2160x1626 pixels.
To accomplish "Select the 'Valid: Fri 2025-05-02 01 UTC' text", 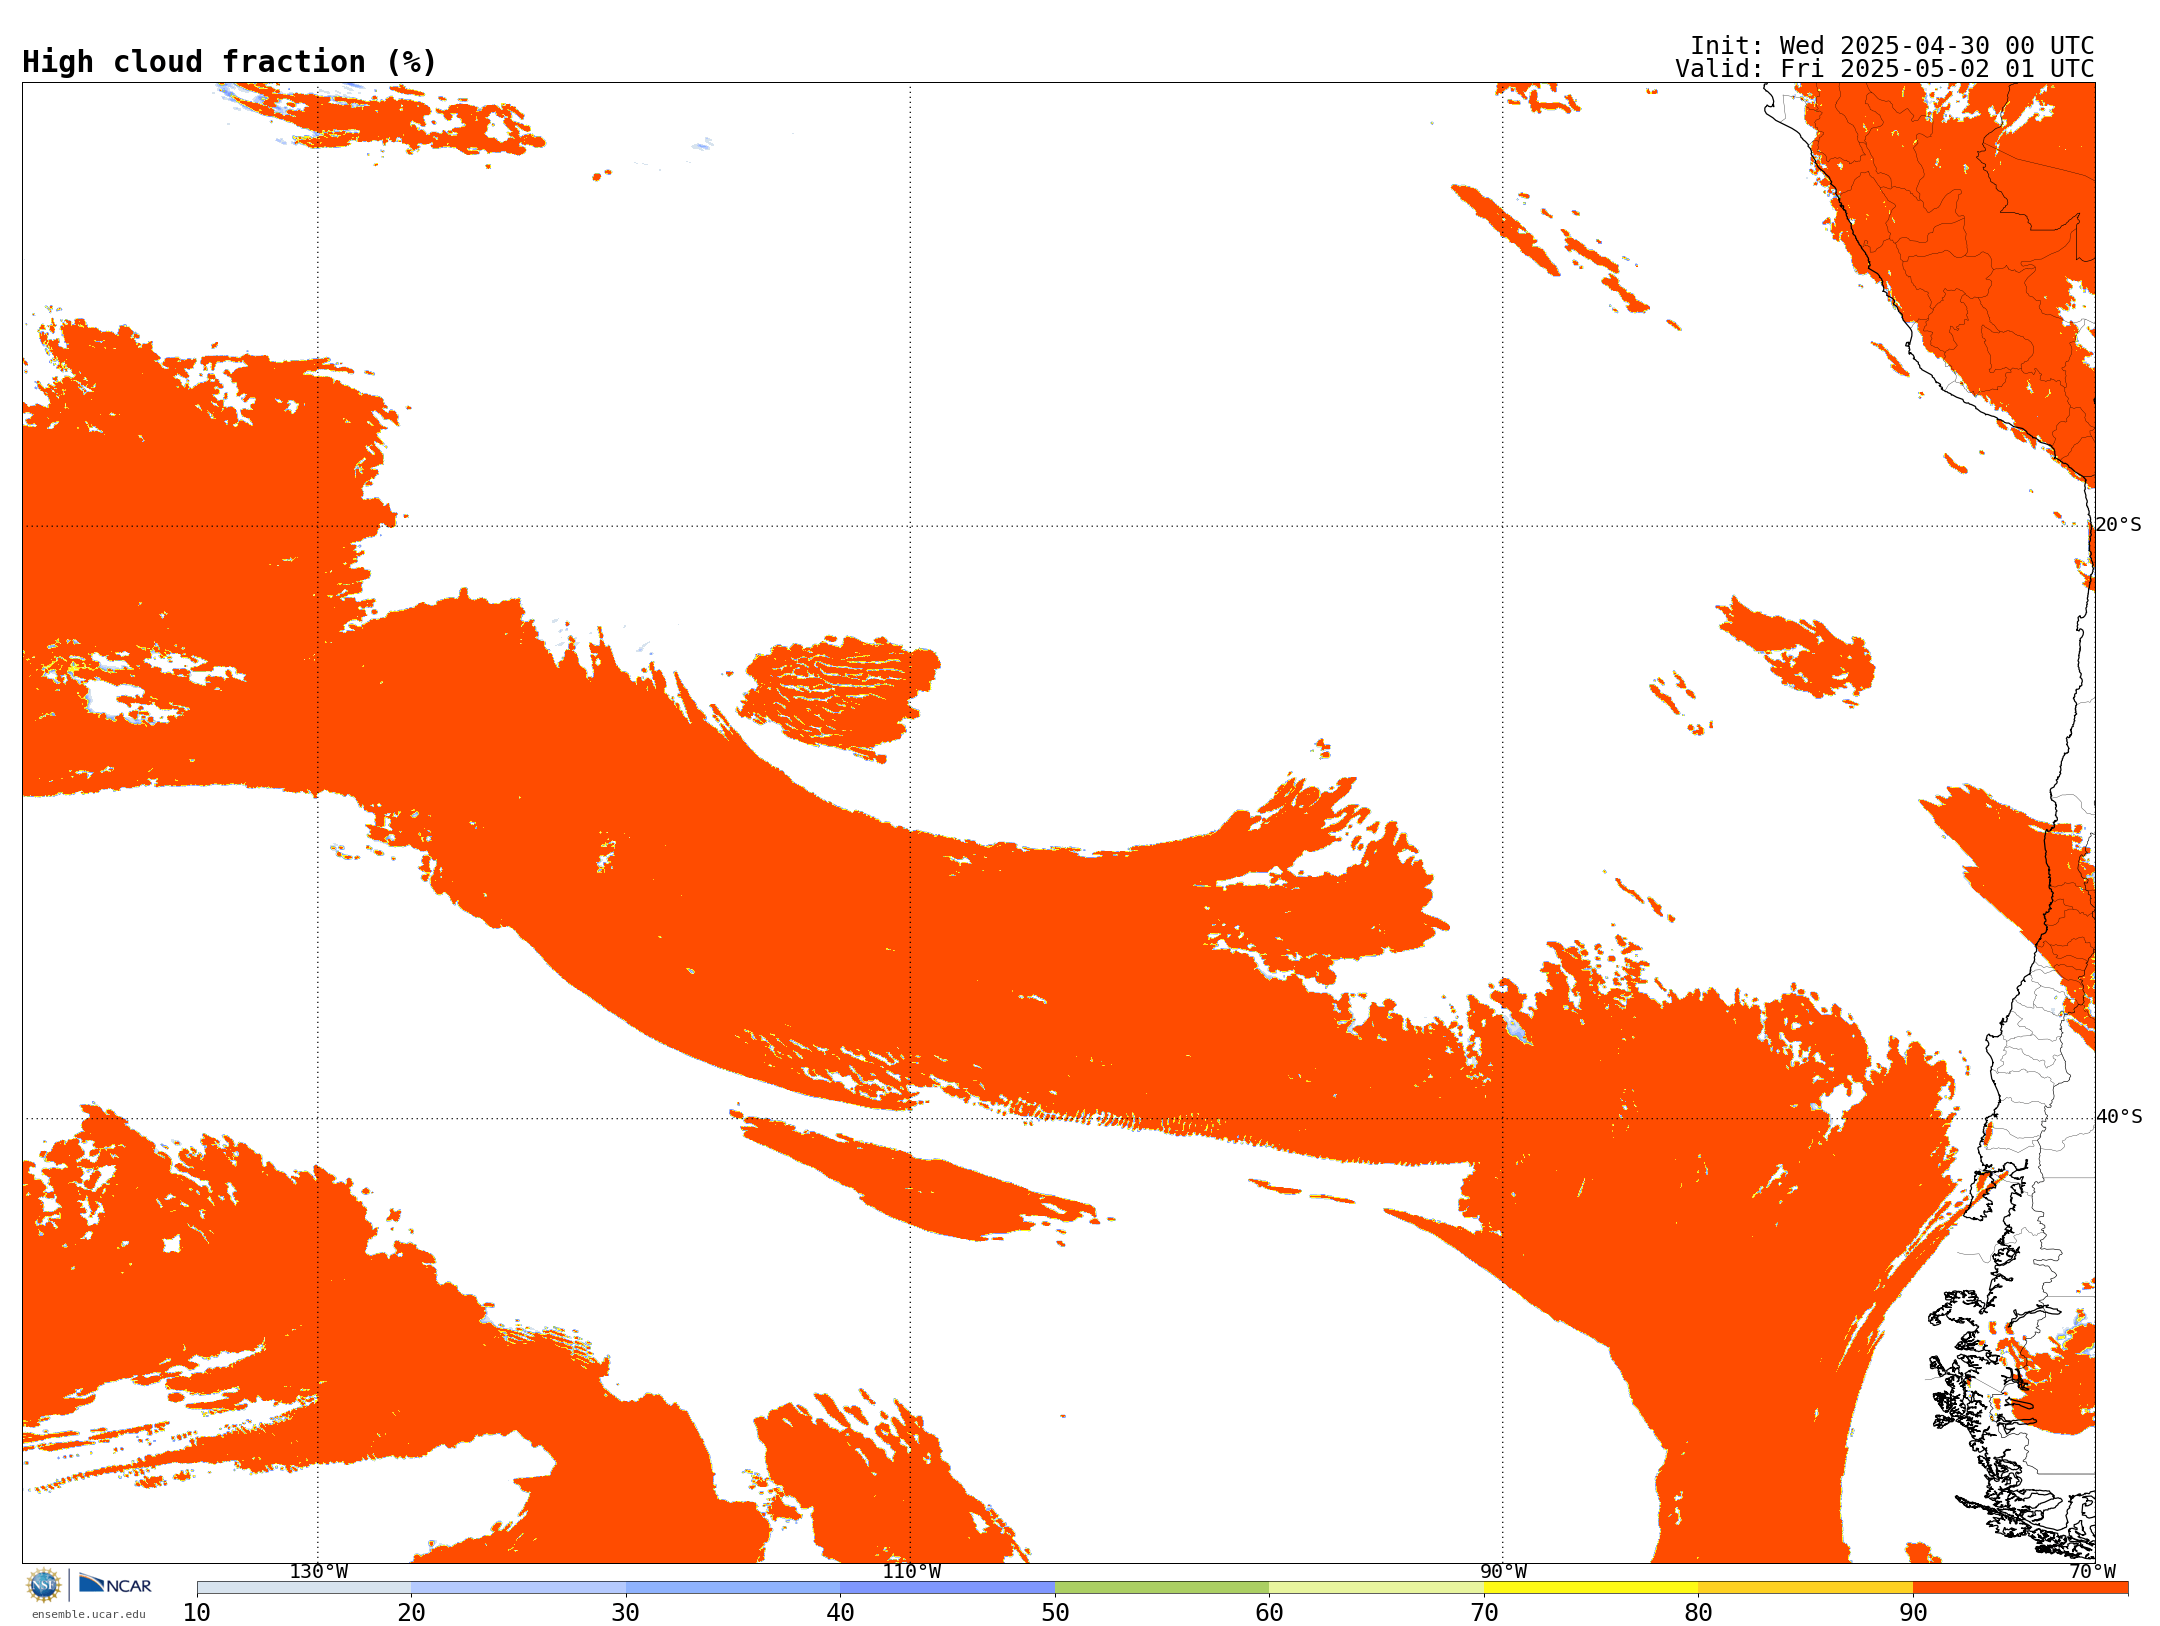I will 1885,69.
